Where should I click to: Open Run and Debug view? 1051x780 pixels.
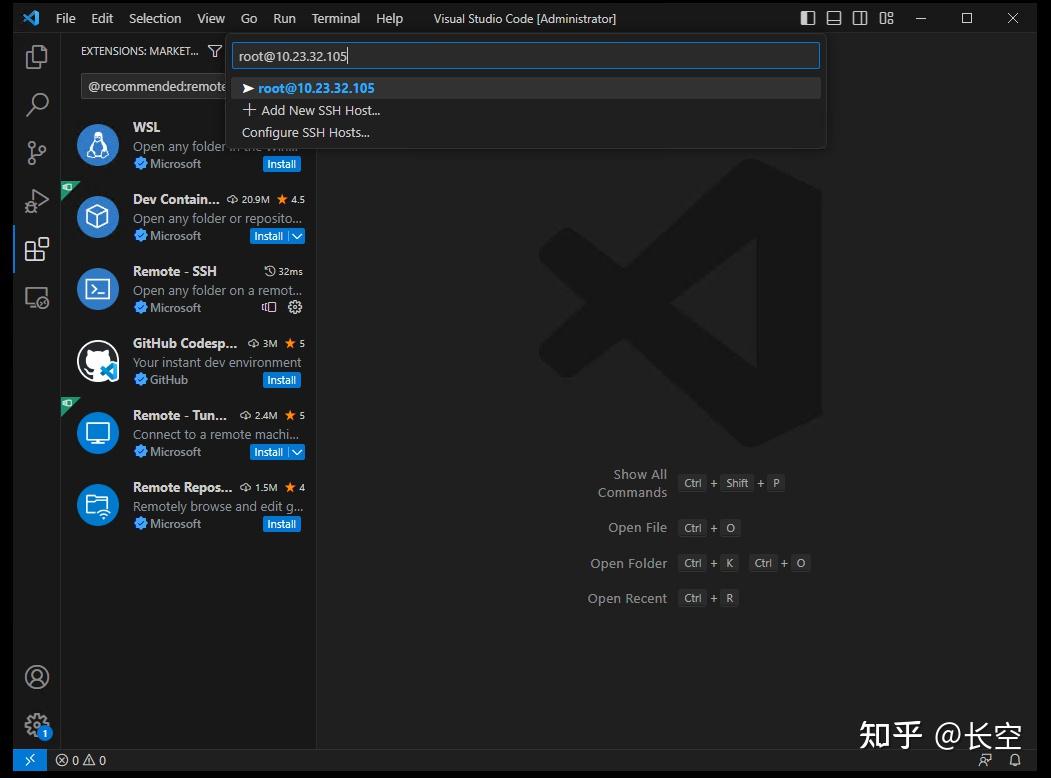36,201
